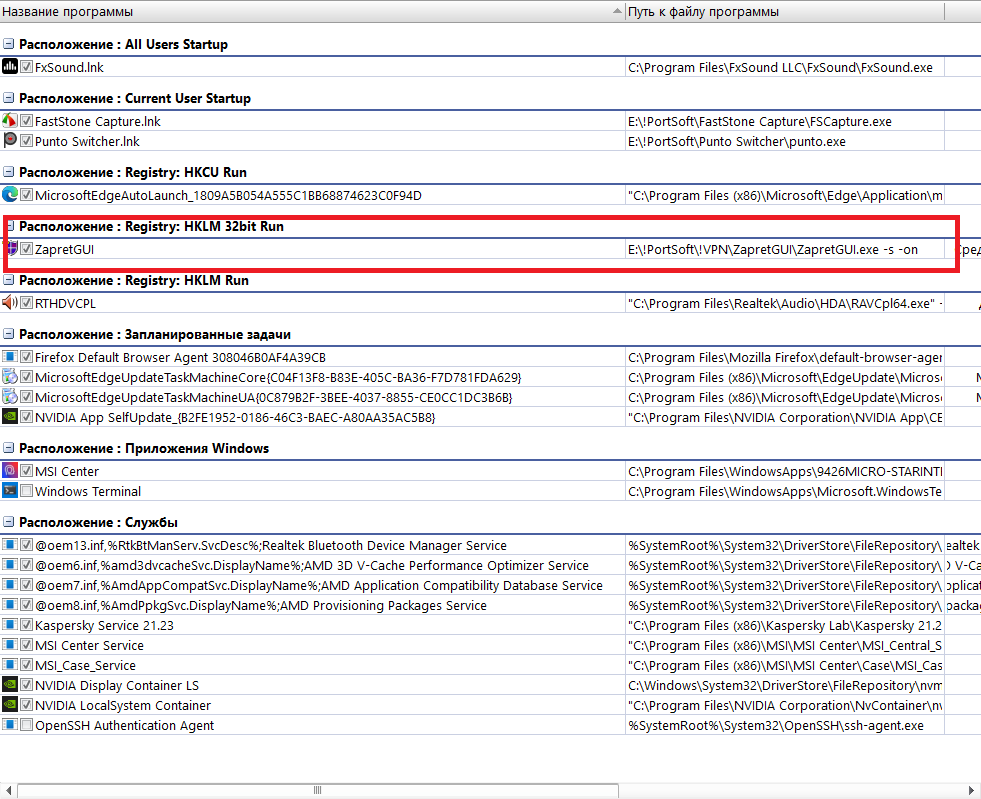
Task: Click the FastStone Capture icon
Action: click(10, 121)
